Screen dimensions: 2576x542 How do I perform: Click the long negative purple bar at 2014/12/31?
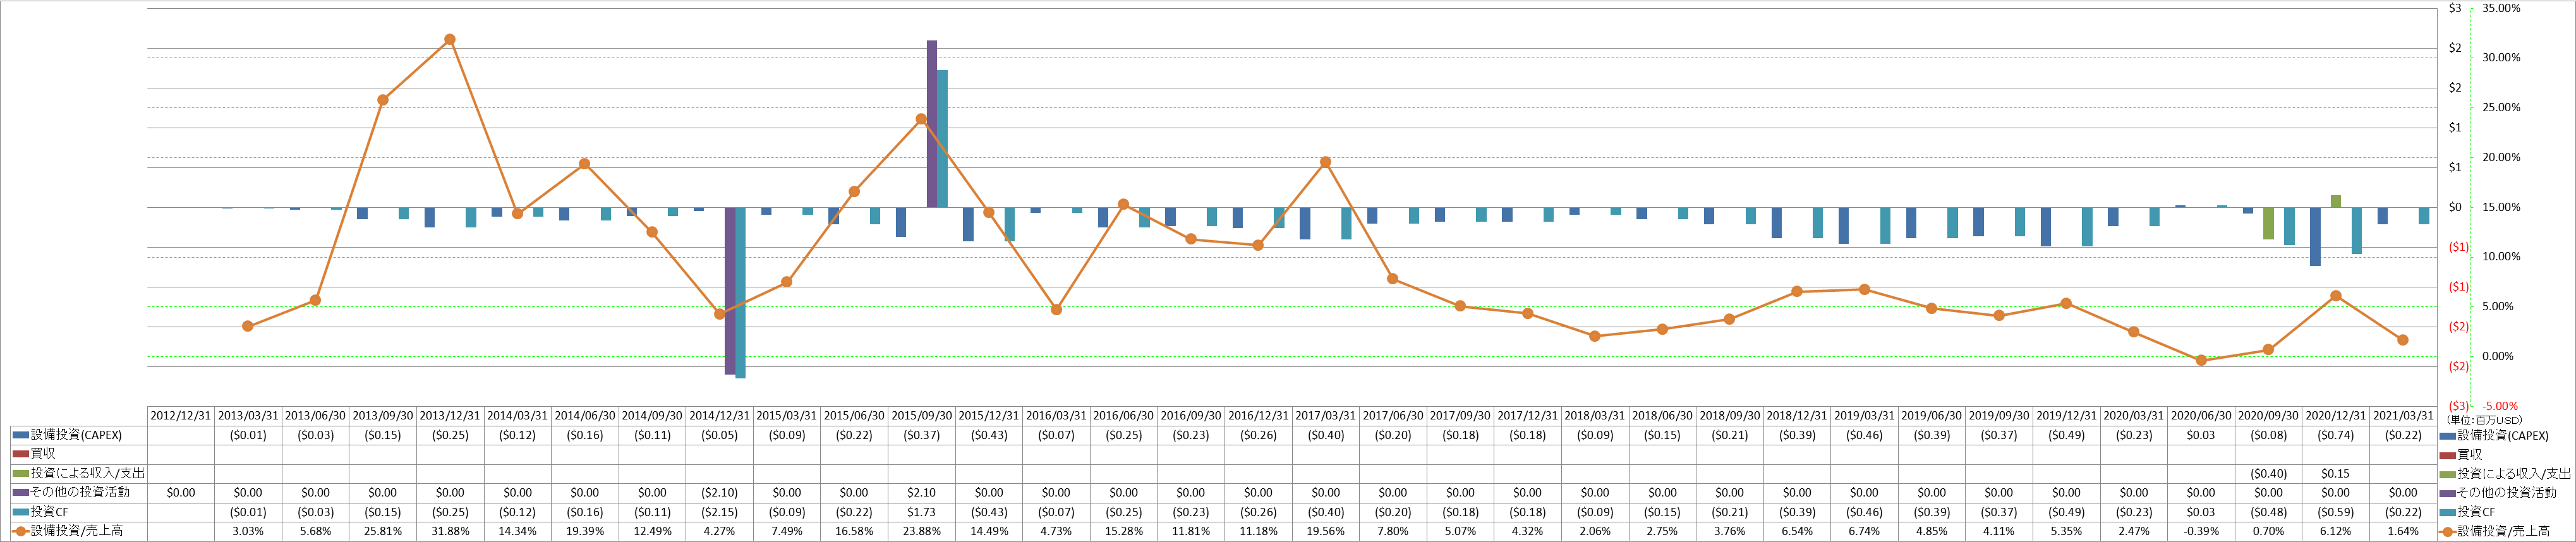click(x=730, y=291)
